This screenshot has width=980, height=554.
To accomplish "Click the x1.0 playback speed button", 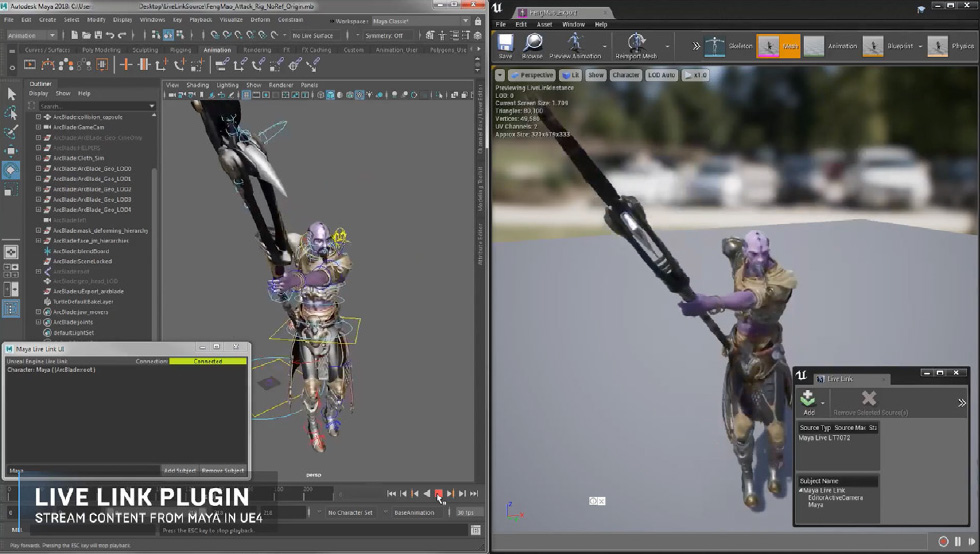I will coord(696,75).
